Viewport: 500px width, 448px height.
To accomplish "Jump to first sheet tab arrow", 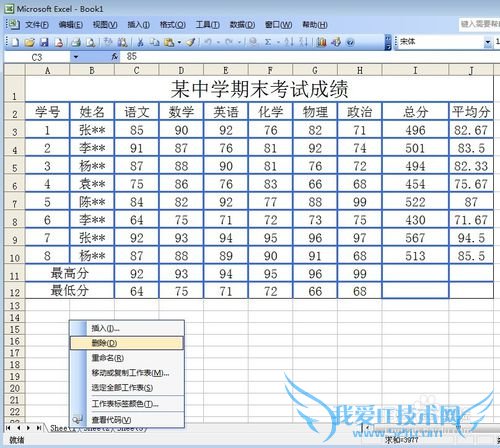I will click(8, 428).
